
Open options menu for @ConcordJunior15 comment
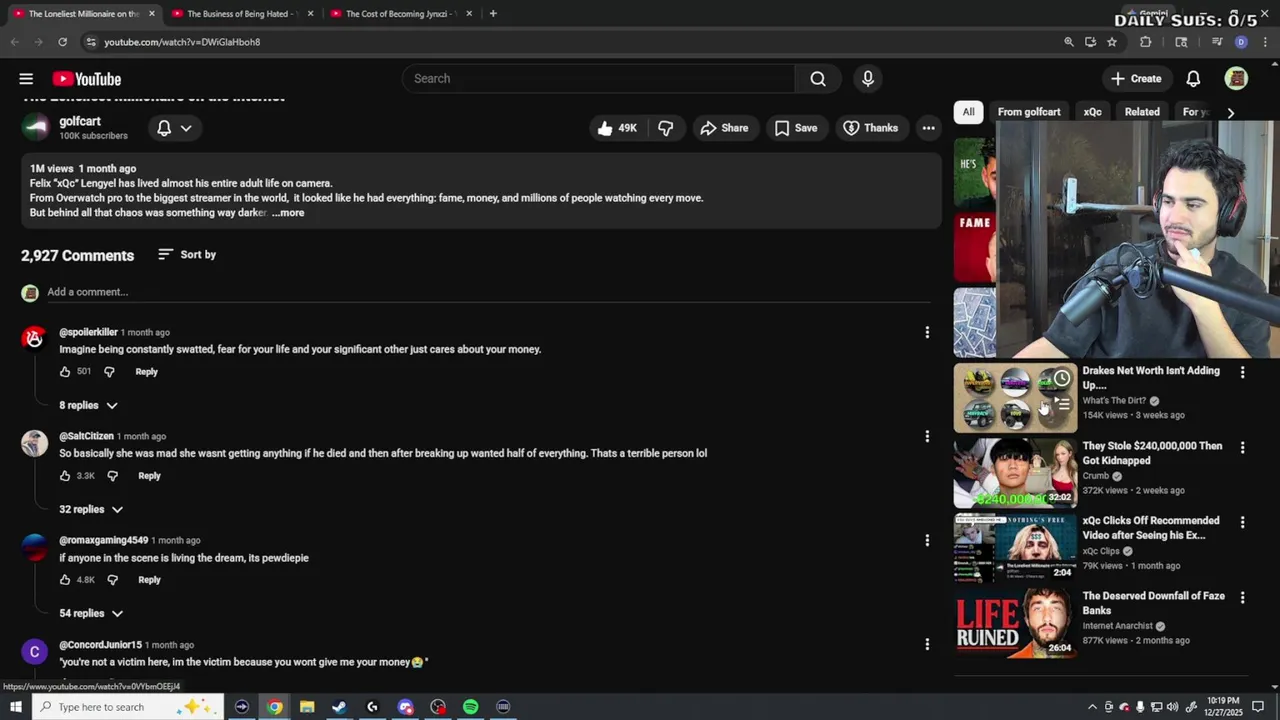(927, 644)
